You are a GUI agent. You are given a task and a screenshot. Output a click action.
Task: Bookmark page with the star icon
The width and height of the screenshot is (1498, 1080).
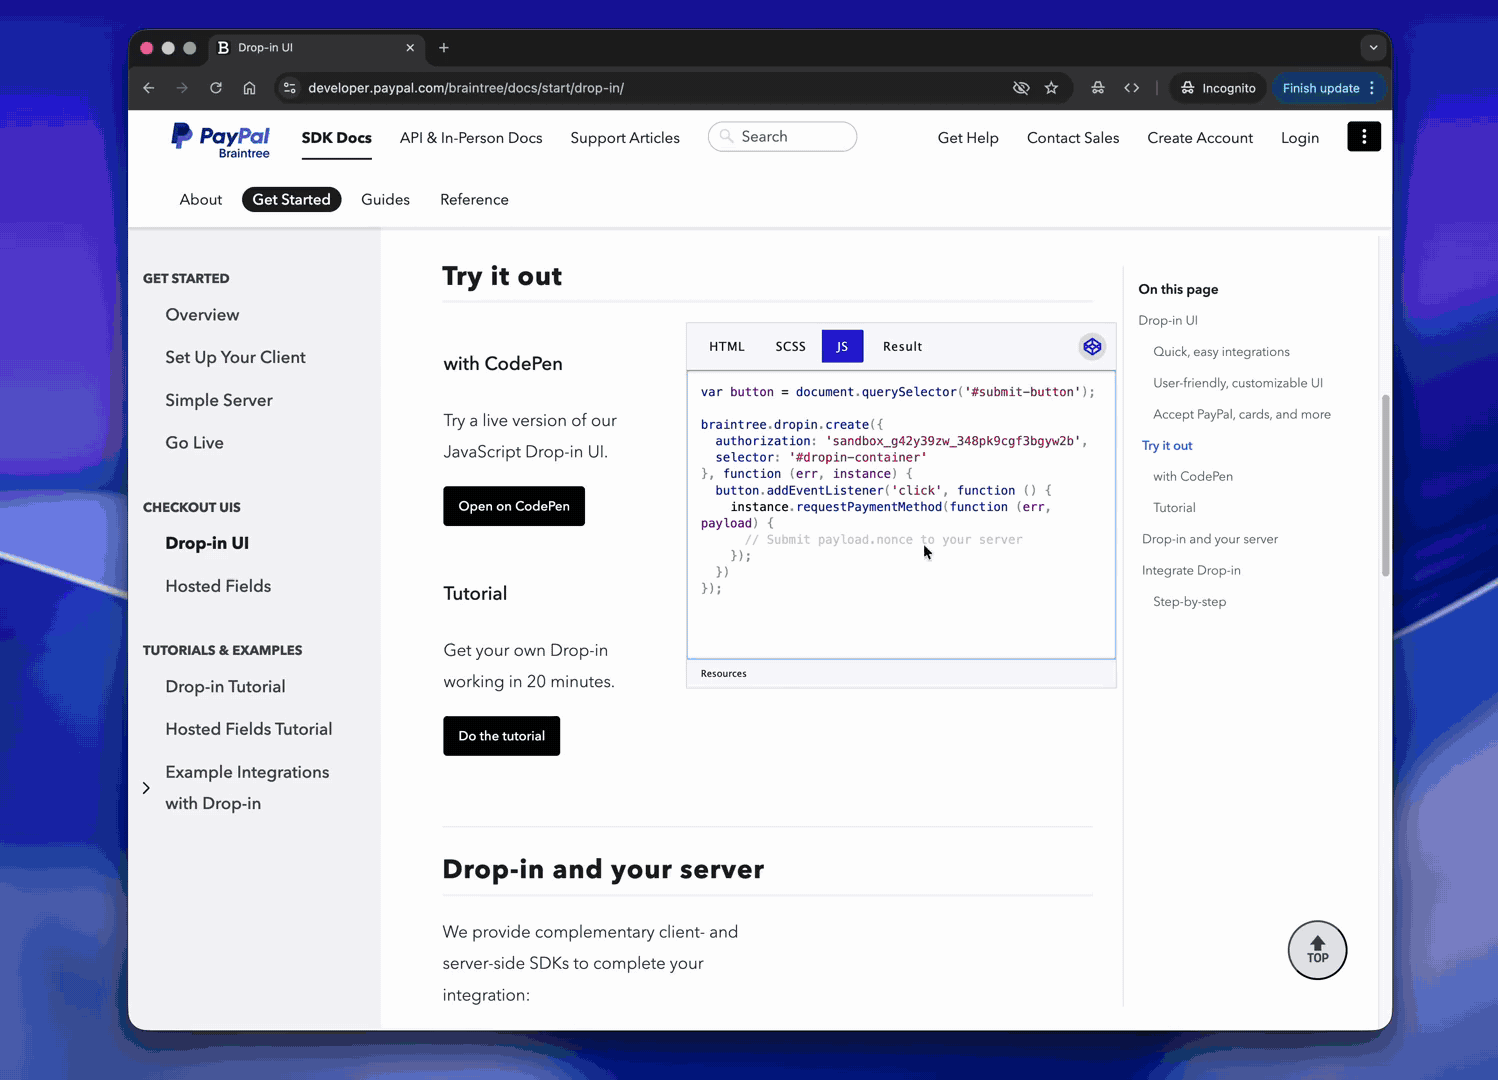coord(1051,88)
